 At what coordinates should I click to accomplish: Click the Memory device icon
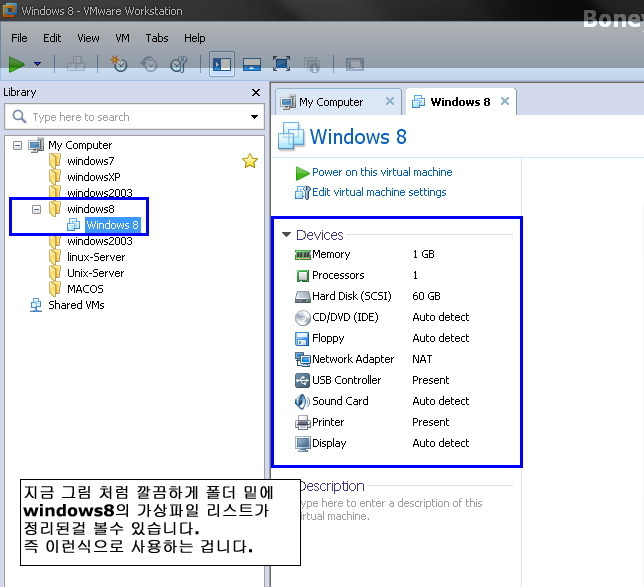pos(303,255)
